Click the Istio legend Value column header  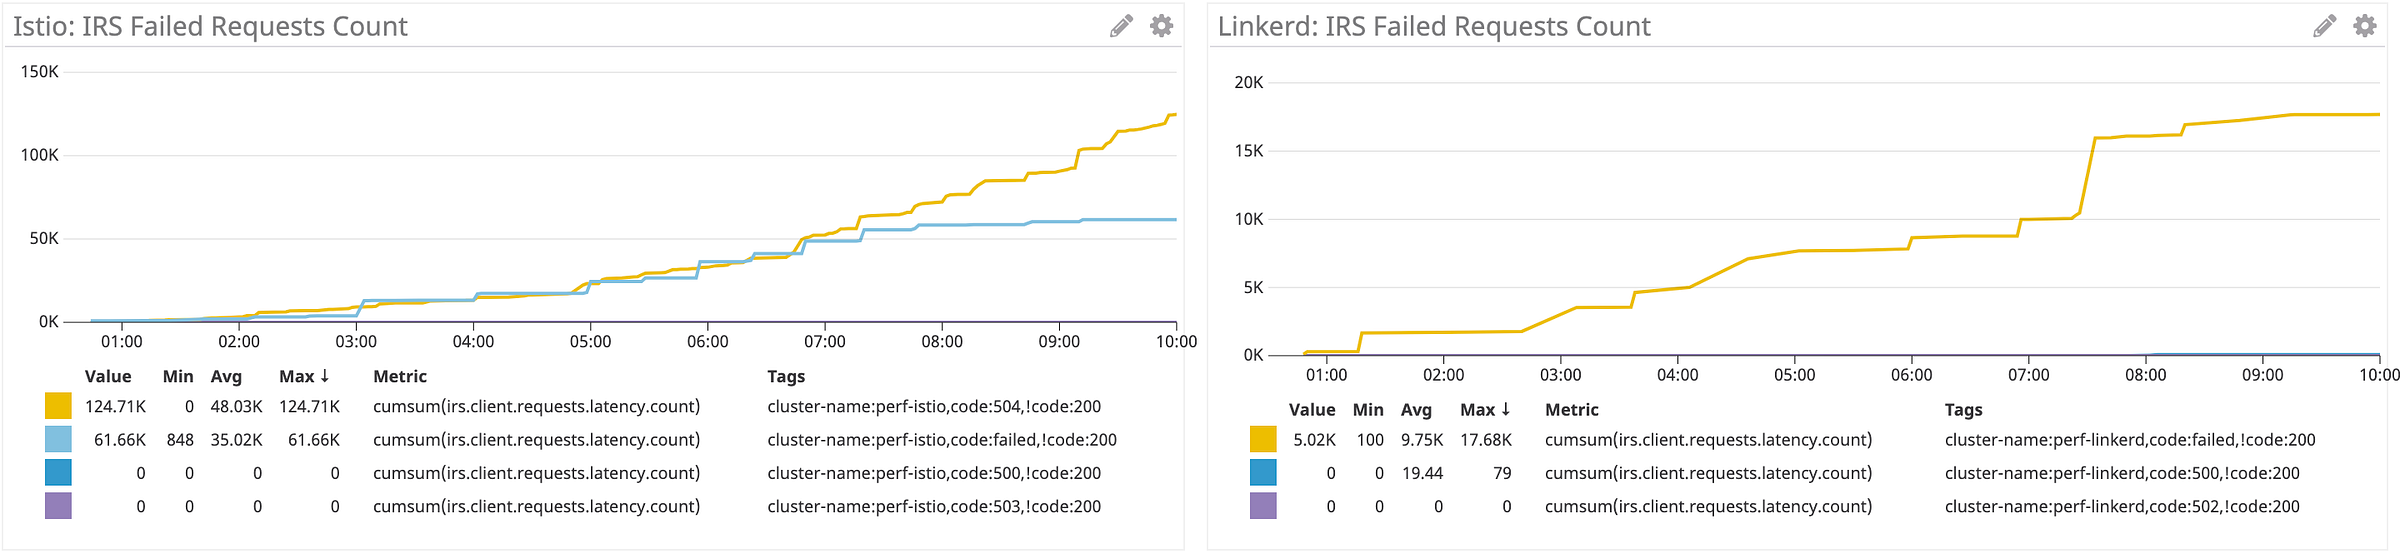click(108, 376)
